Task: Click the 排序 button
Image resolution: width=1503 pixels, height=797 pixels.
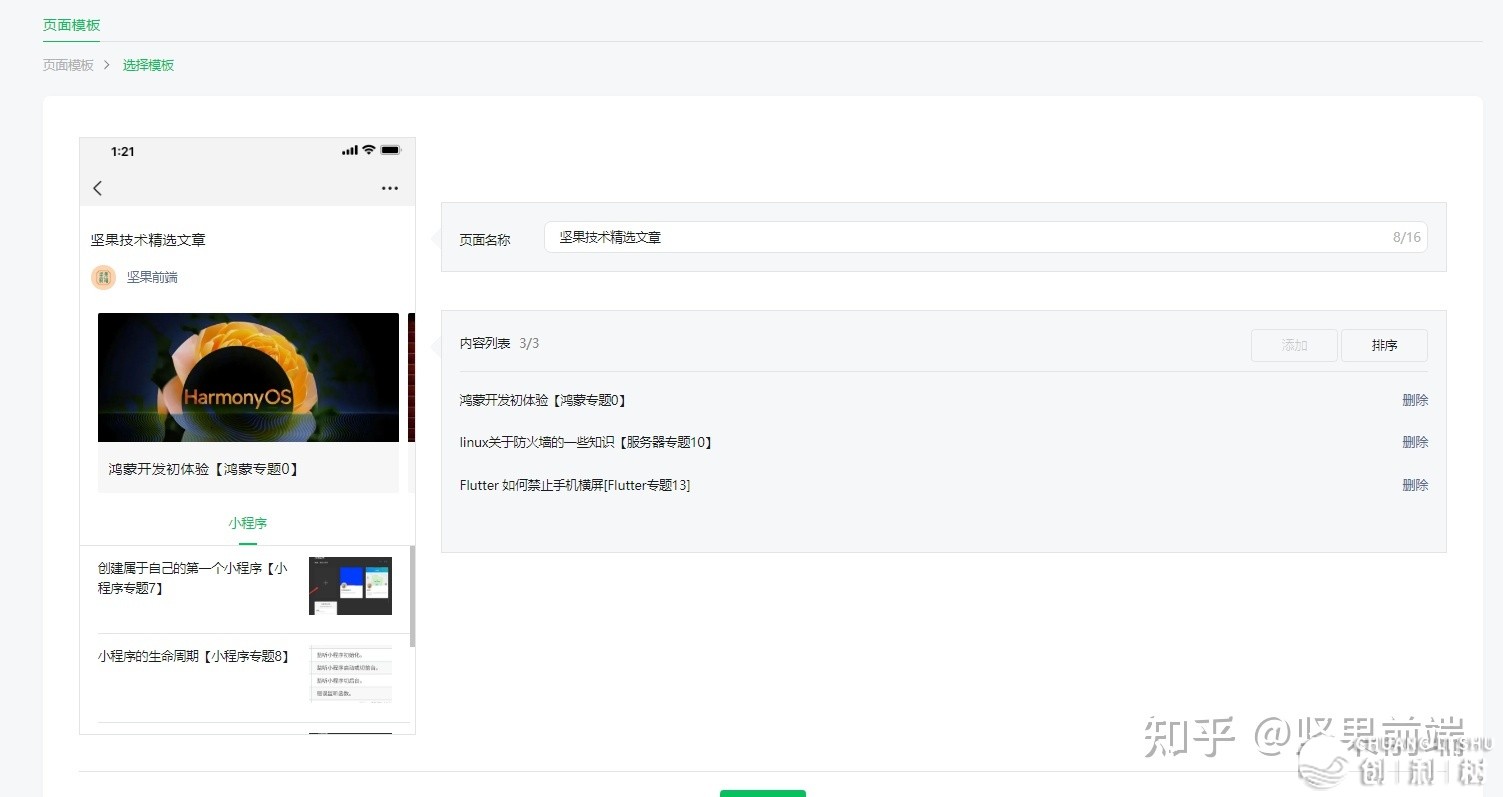Action: (x=1384, y=345)
